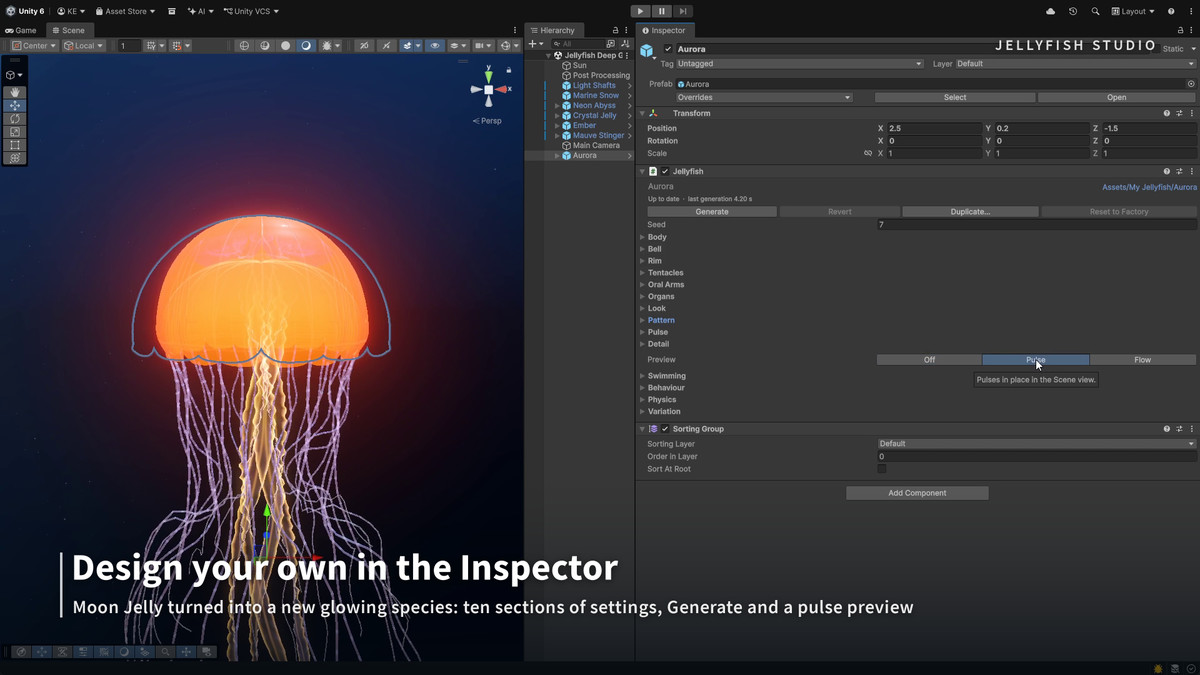Toggle scene visibility eye icon in toolbar

[x=434, y=45]
